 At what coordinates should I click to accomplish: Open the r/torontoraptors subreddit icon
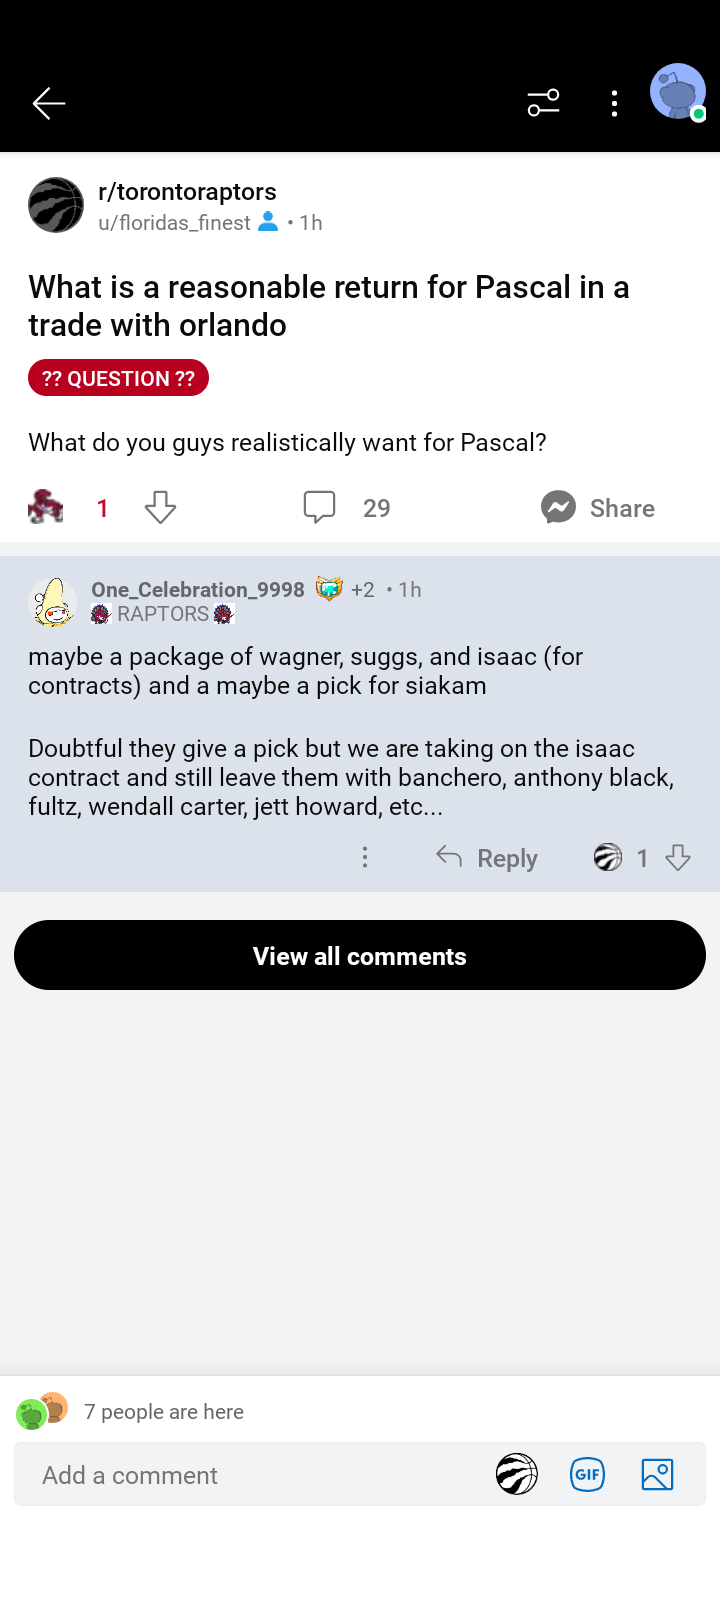56,205
